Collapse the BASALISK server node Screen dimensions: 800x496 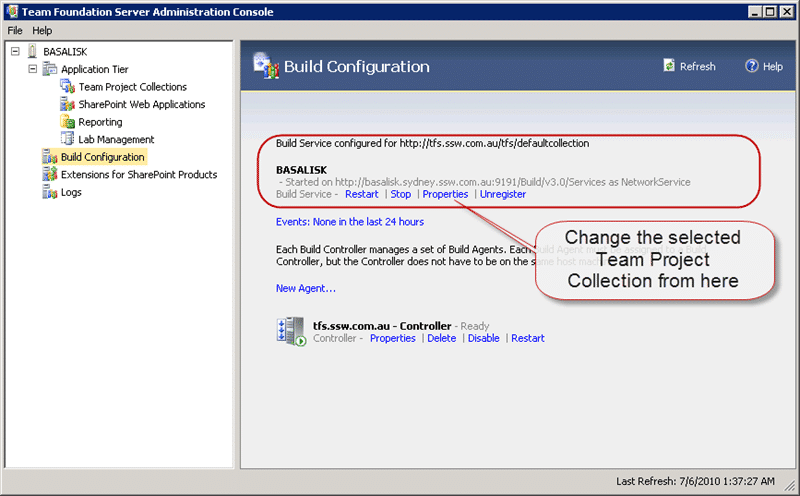[15, 51]
